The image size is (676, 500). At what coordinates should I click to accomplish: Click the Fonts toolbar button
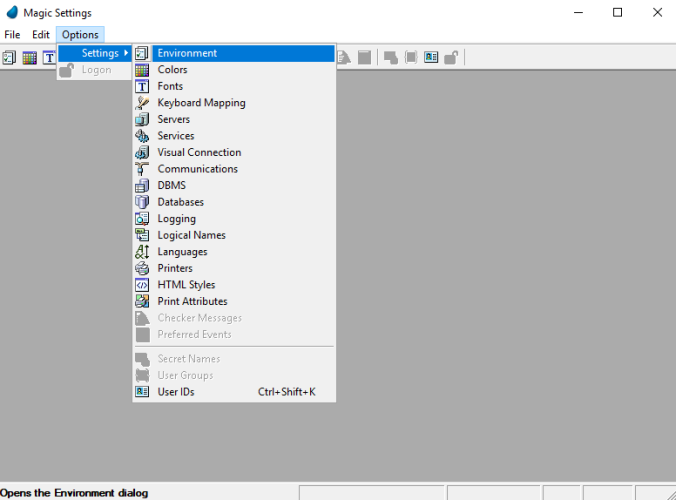[x=49, y=57]
